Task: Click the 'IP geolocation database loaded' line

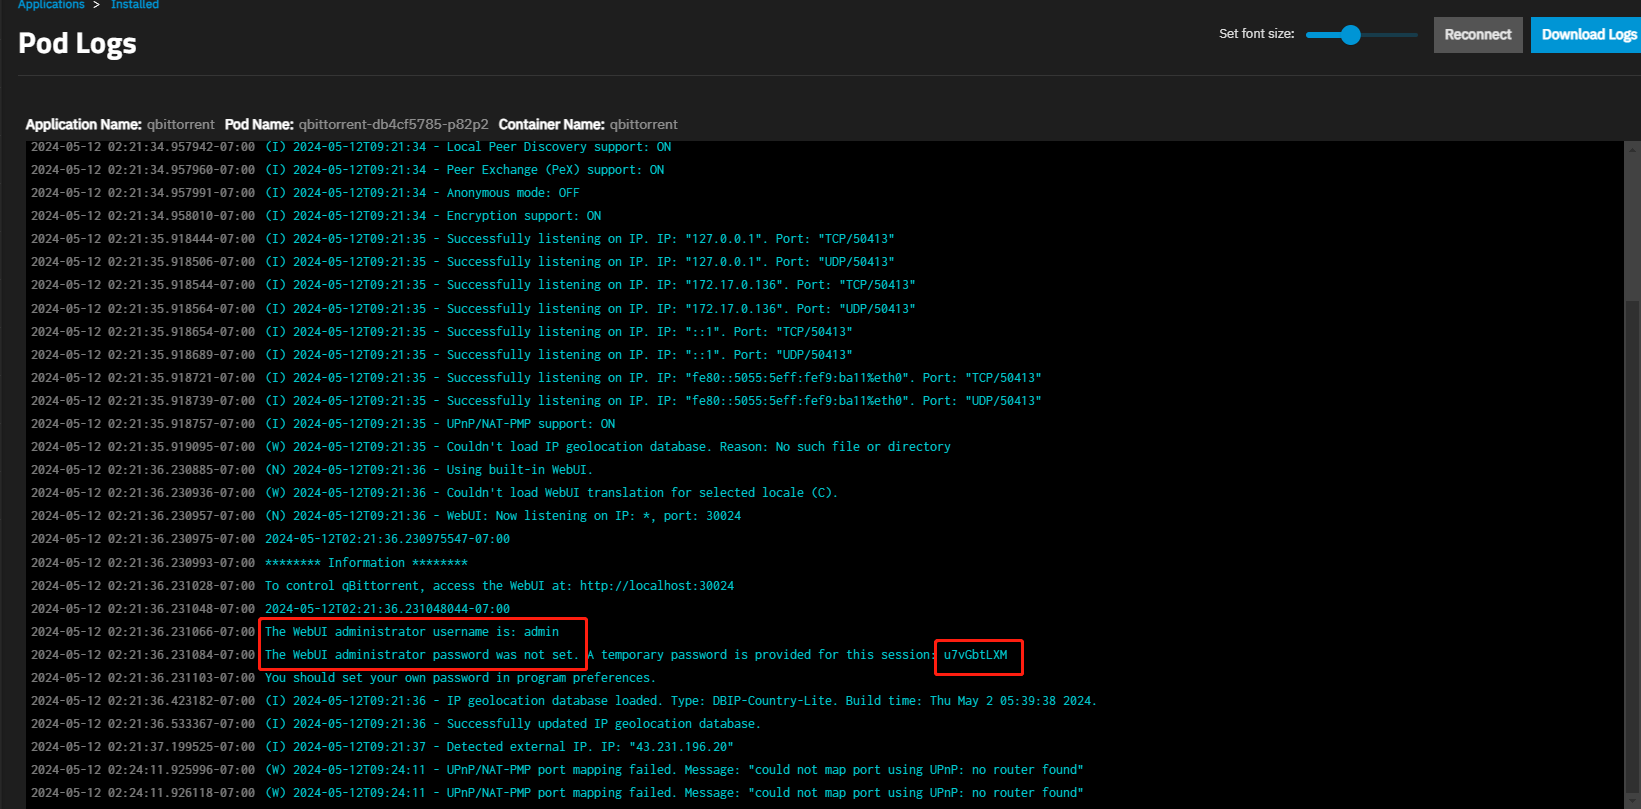Action: pyautogui.click(x=564, y=701)
